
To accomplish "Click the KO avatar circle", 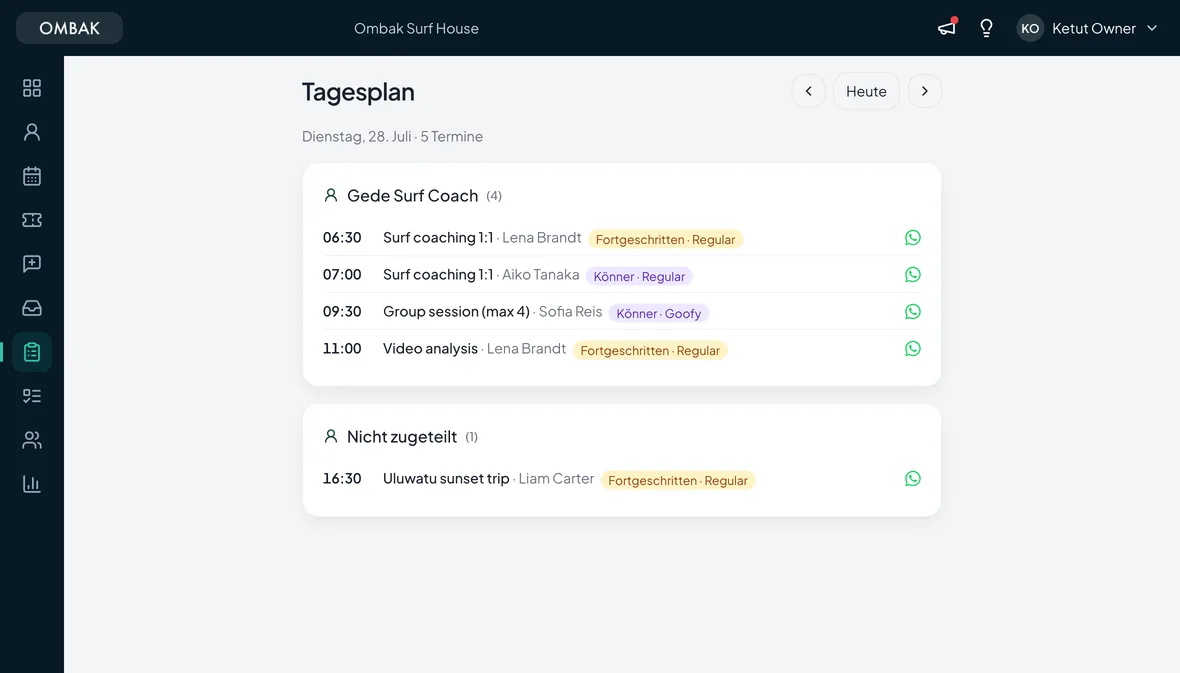I will [1030, 29].
